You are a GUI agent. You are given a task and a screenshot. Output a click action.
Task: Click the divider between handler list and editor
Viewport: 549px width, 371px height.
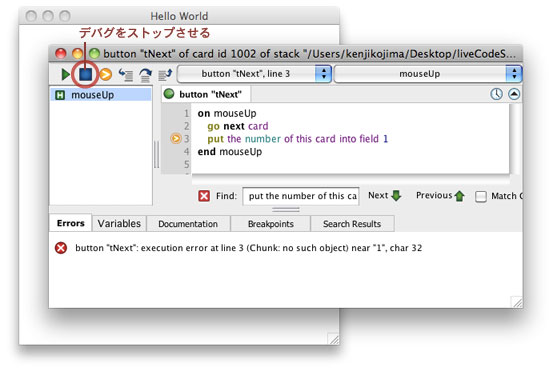pyautogui.click(x=157, y=154)
